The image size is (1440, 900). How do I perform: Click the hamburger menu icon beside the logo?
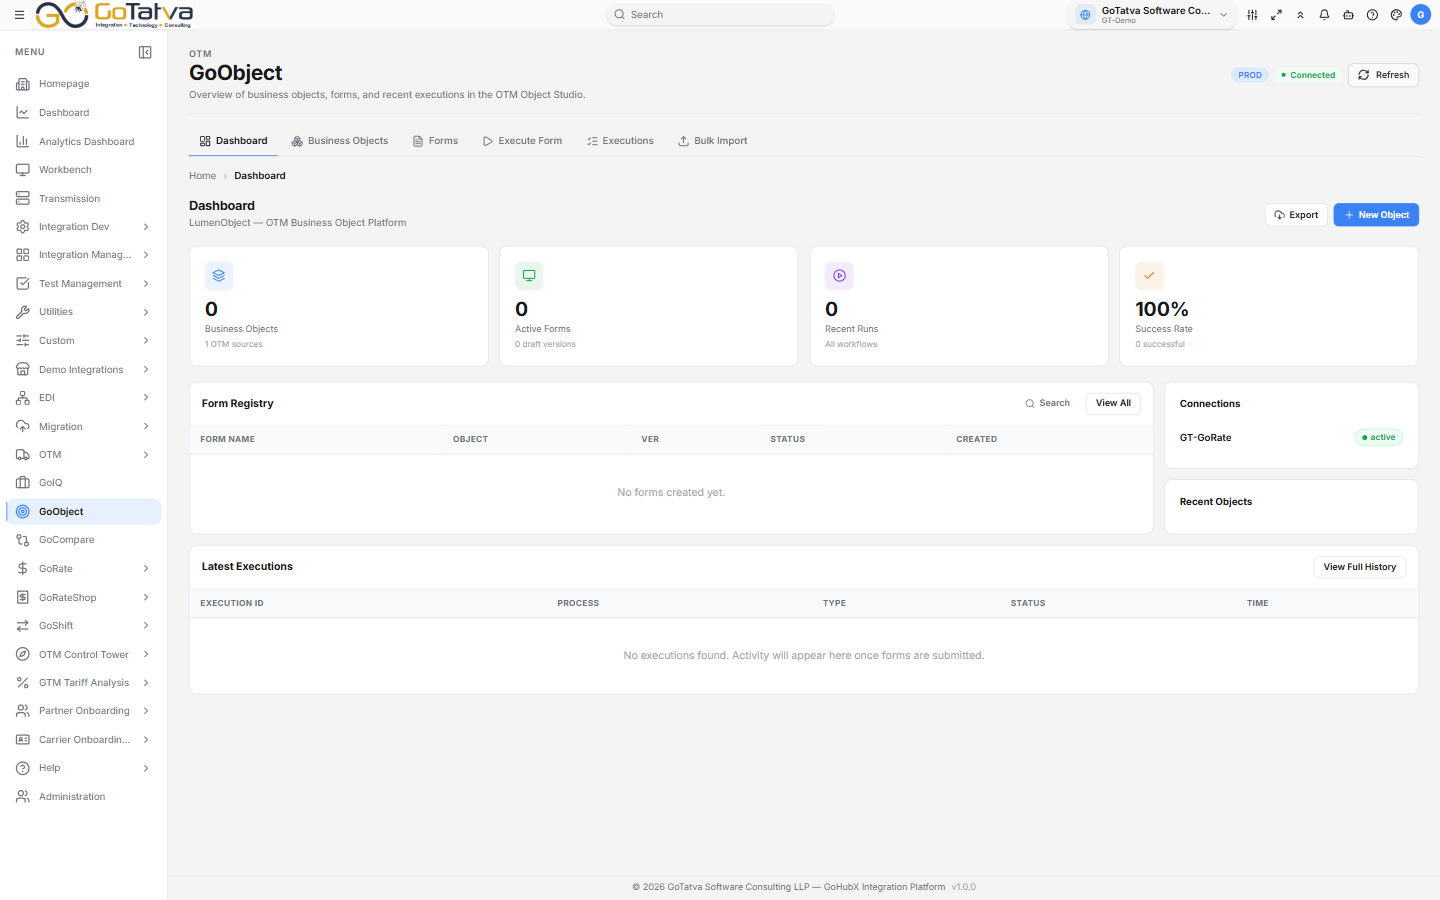[19, 15]
